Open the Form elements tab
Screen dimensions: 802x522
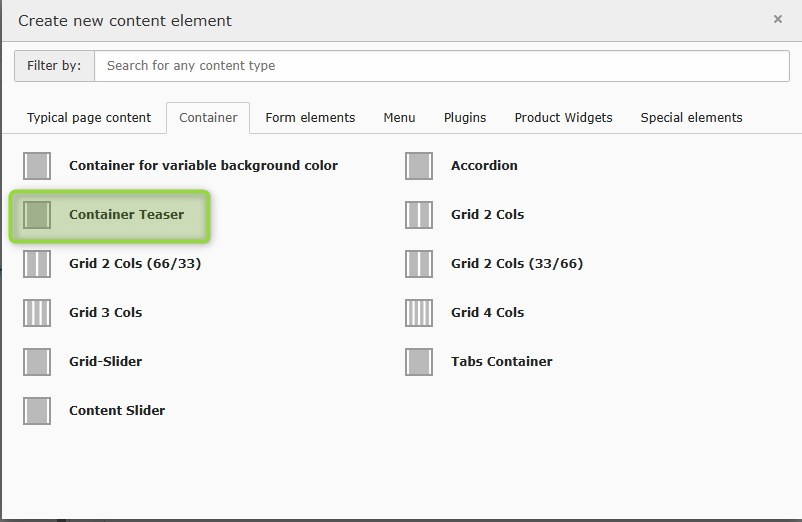(x=310, y=118)
